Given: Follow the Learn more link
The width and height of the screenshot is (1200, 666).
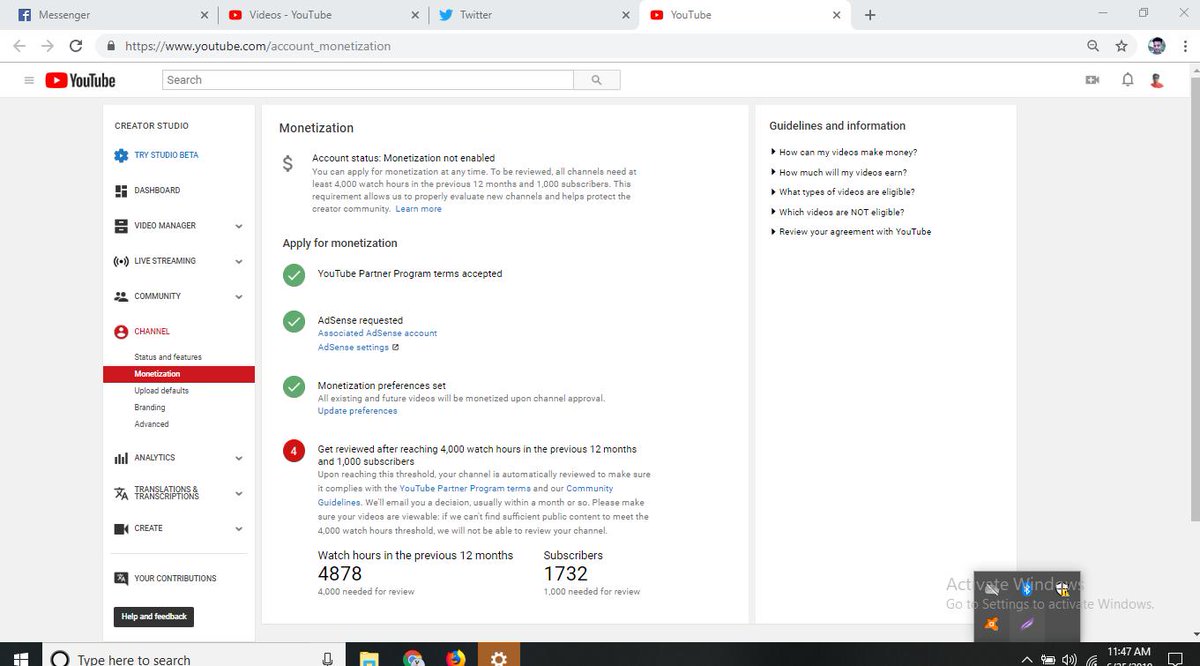Looking at the screenshot, I should coord(418,209).
